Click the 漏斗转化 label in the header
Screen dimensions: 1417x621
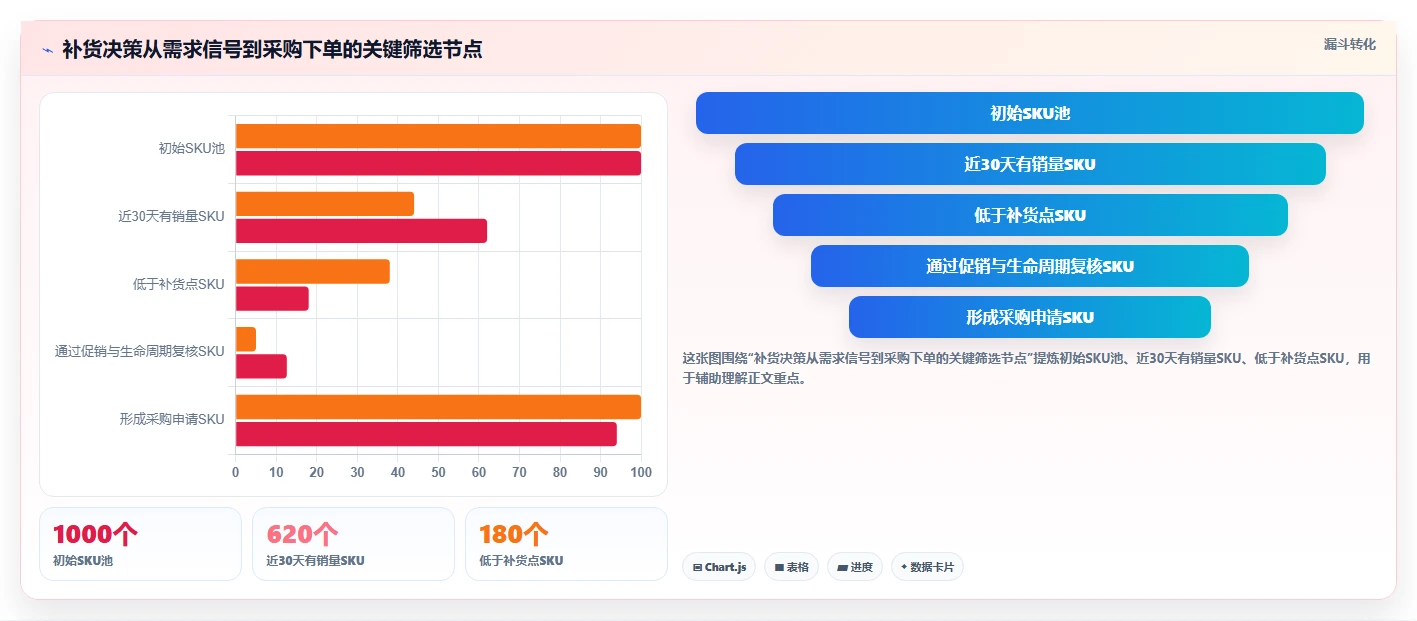[1349, 44]
